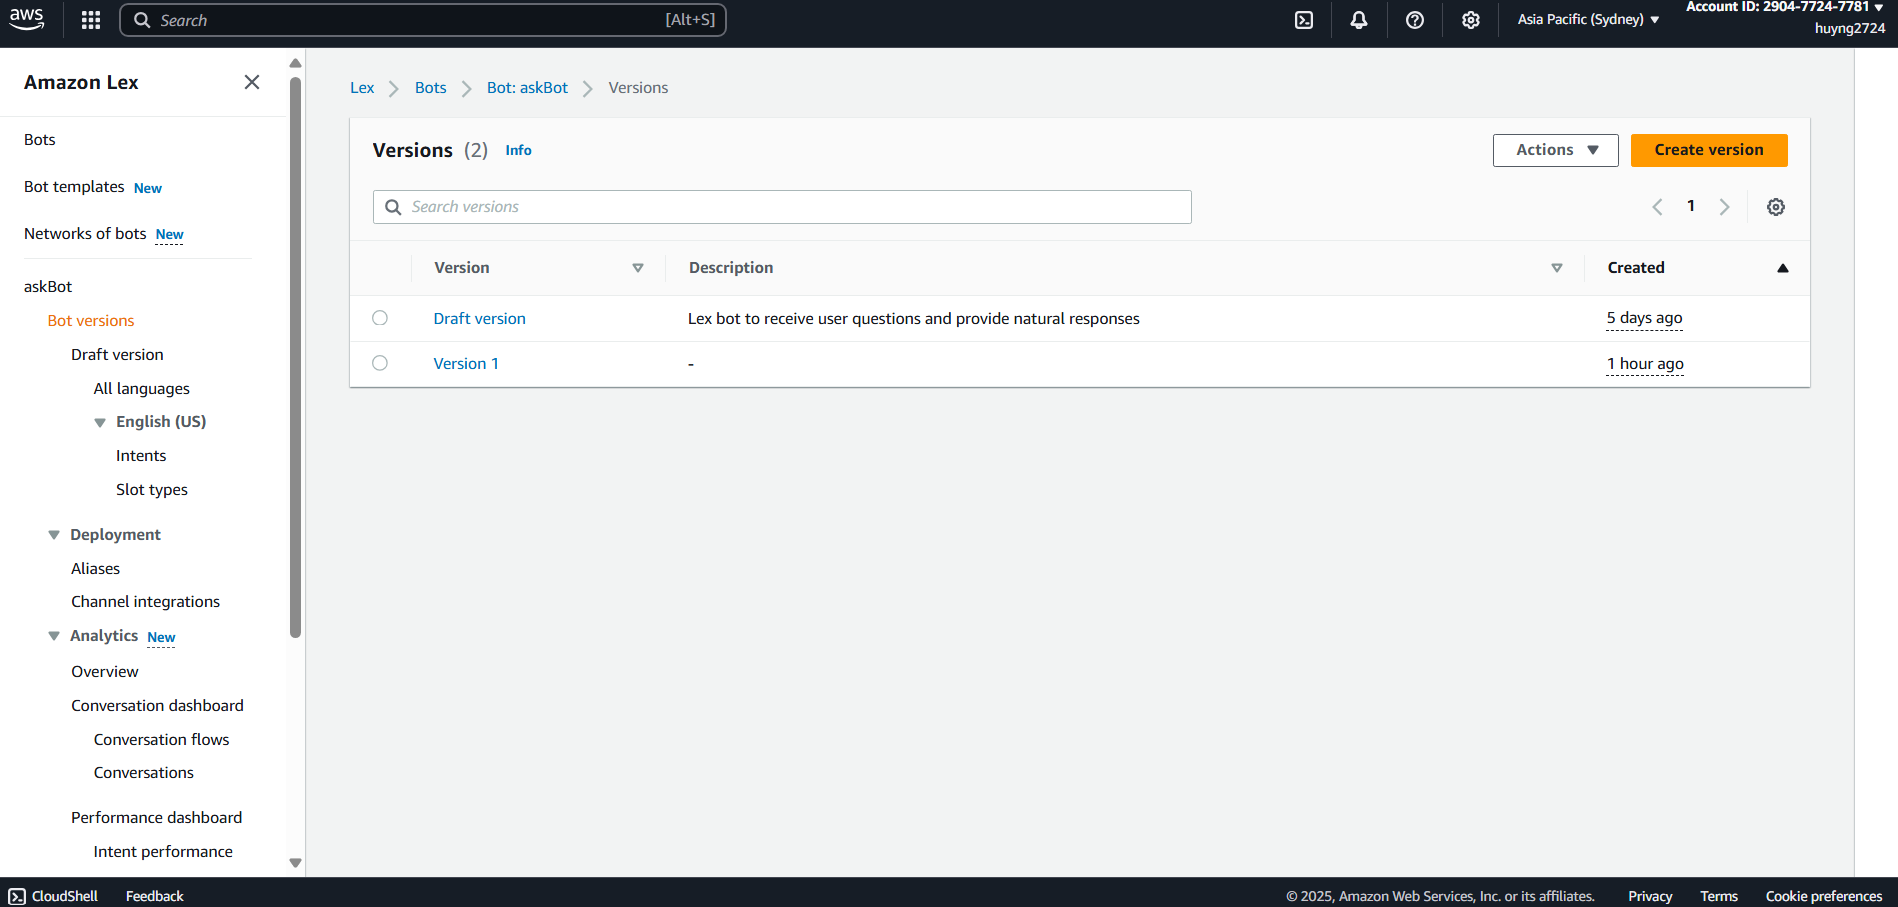Open Draft version in the sidebar tree
1898x907 pixels.
(x=117, y=355)
